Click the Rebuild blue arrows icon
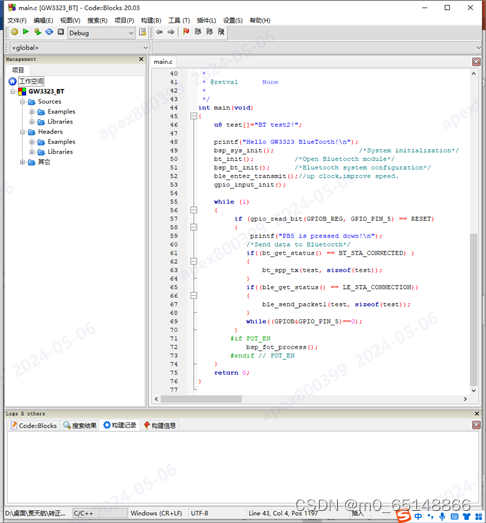 (x=49, y=32)
